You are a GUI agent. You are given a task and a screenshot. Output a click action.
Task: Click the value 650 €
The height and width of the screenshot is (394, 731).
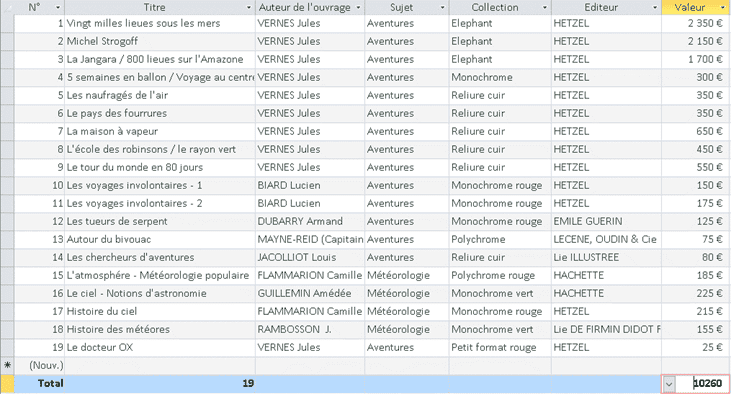click(709, 131)
